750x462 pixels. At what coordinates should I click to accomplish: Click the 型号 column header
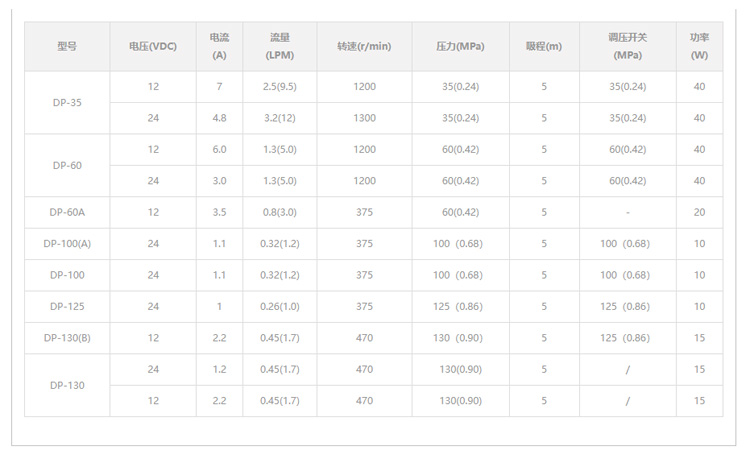click(x=67, y=46)
